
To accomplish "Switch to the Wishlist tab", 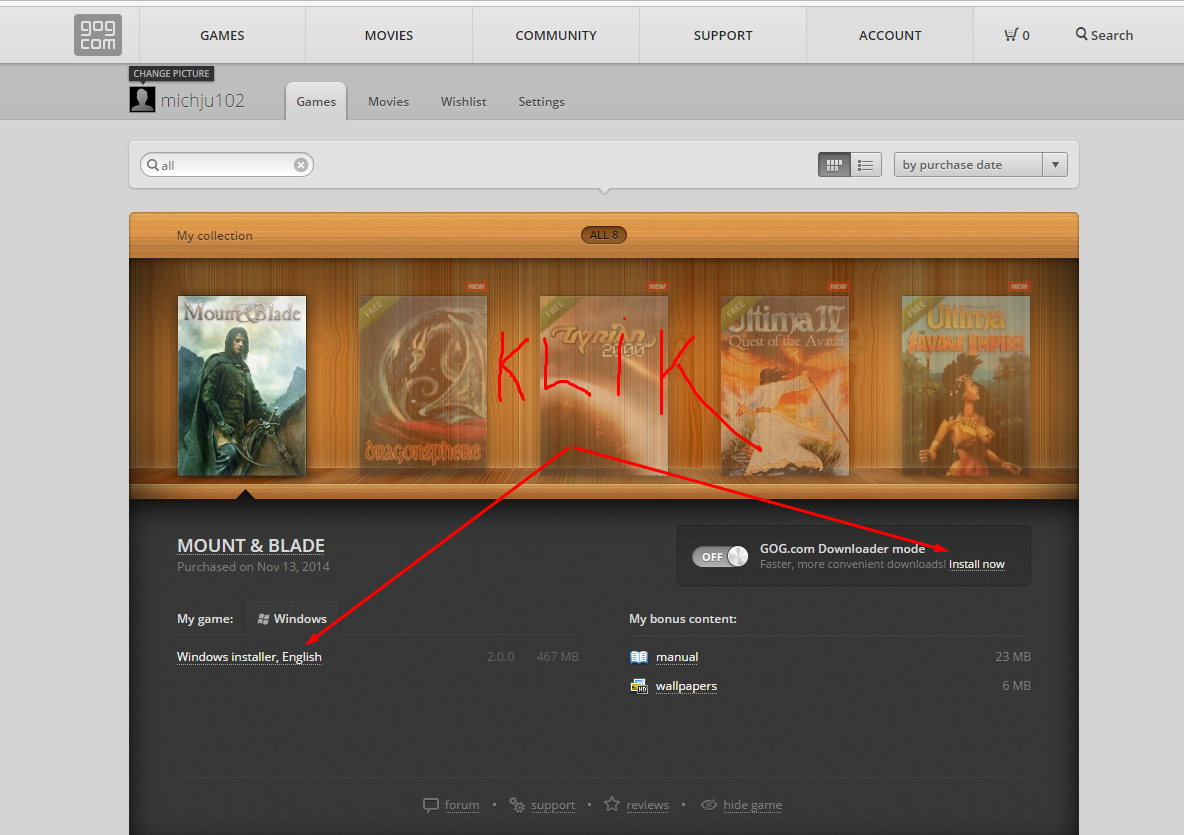I will (463, 101).
